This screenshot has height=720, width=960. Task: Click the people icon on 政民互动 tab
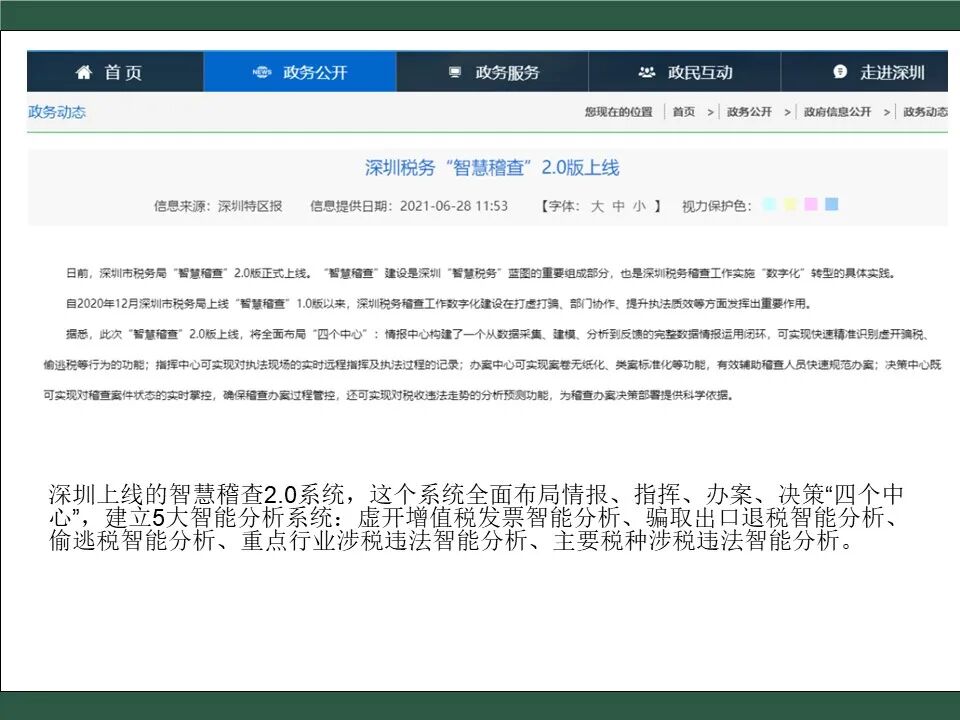[645, 71]
